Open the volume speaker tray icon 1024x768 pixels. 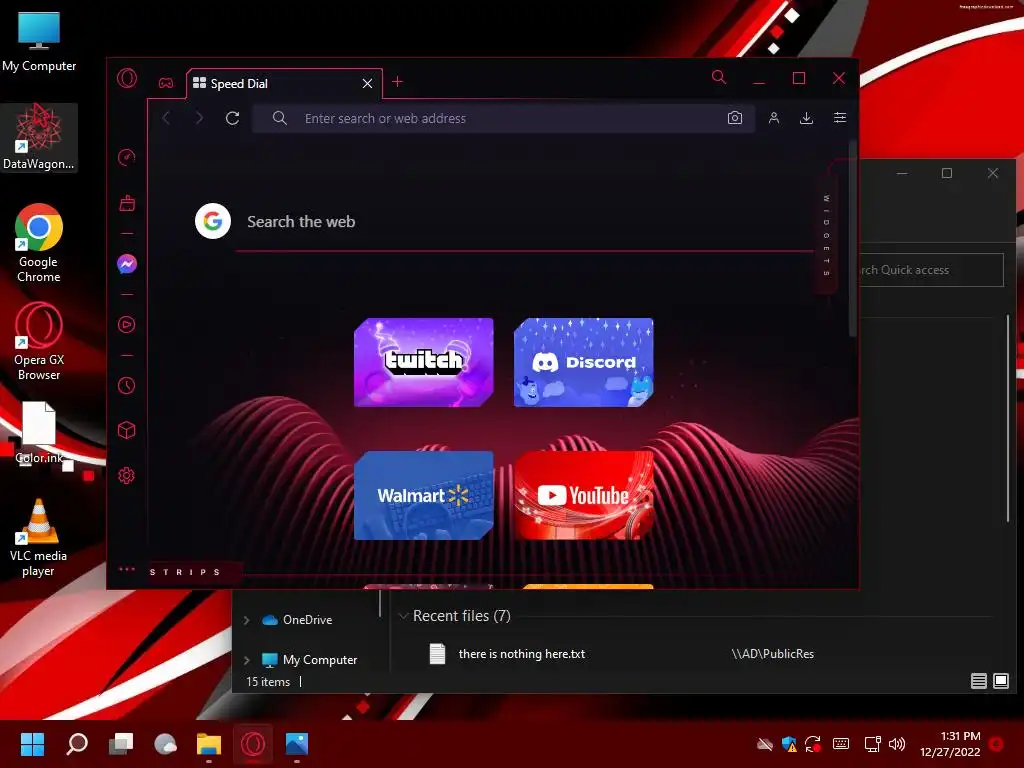tap(897, 743)
